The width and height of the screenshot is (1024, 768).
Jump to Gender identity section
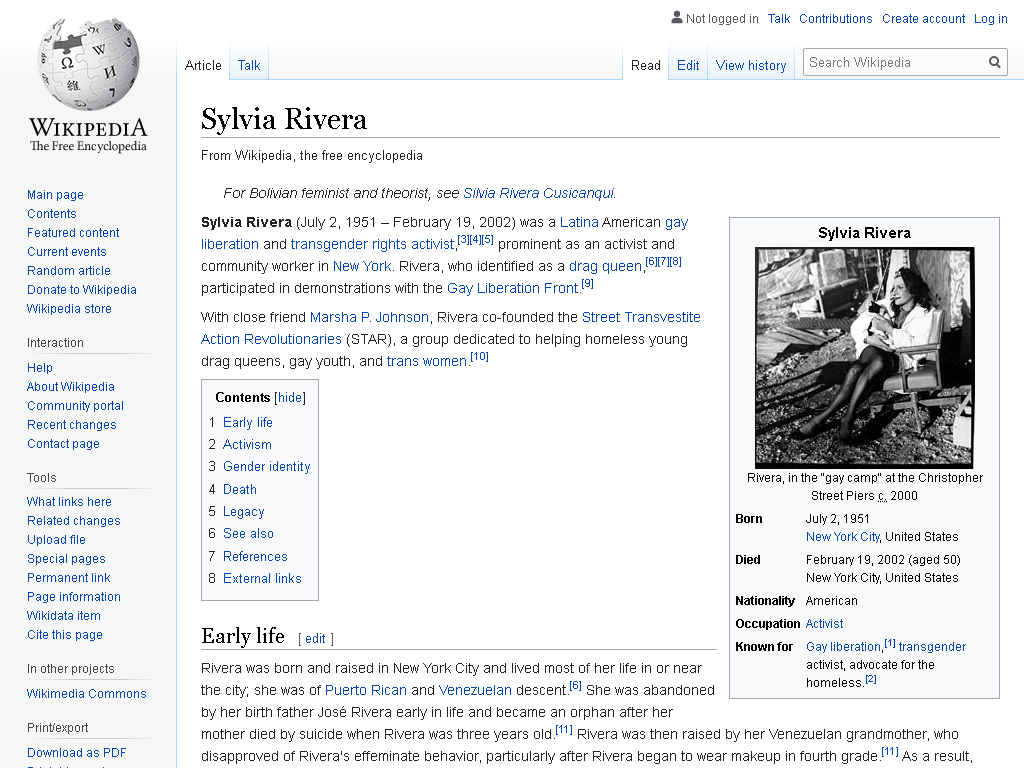click(x=266, y=466)
